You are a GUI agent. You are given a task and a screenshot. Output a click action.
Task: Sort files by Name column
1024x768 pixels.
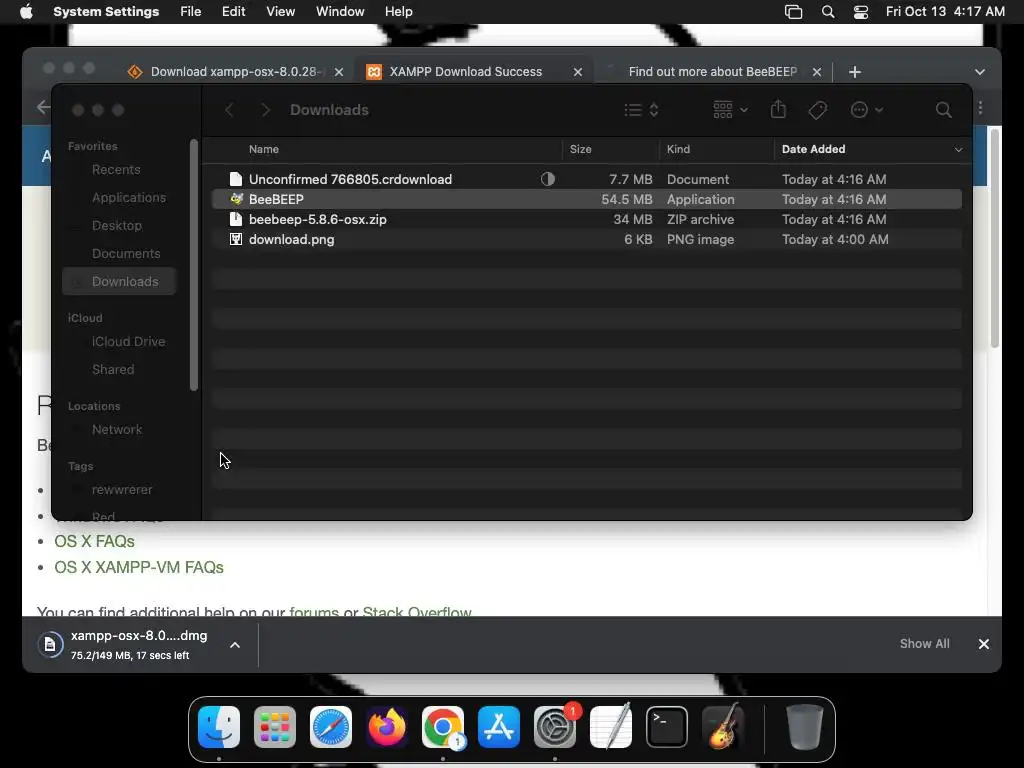coord(264,150)
